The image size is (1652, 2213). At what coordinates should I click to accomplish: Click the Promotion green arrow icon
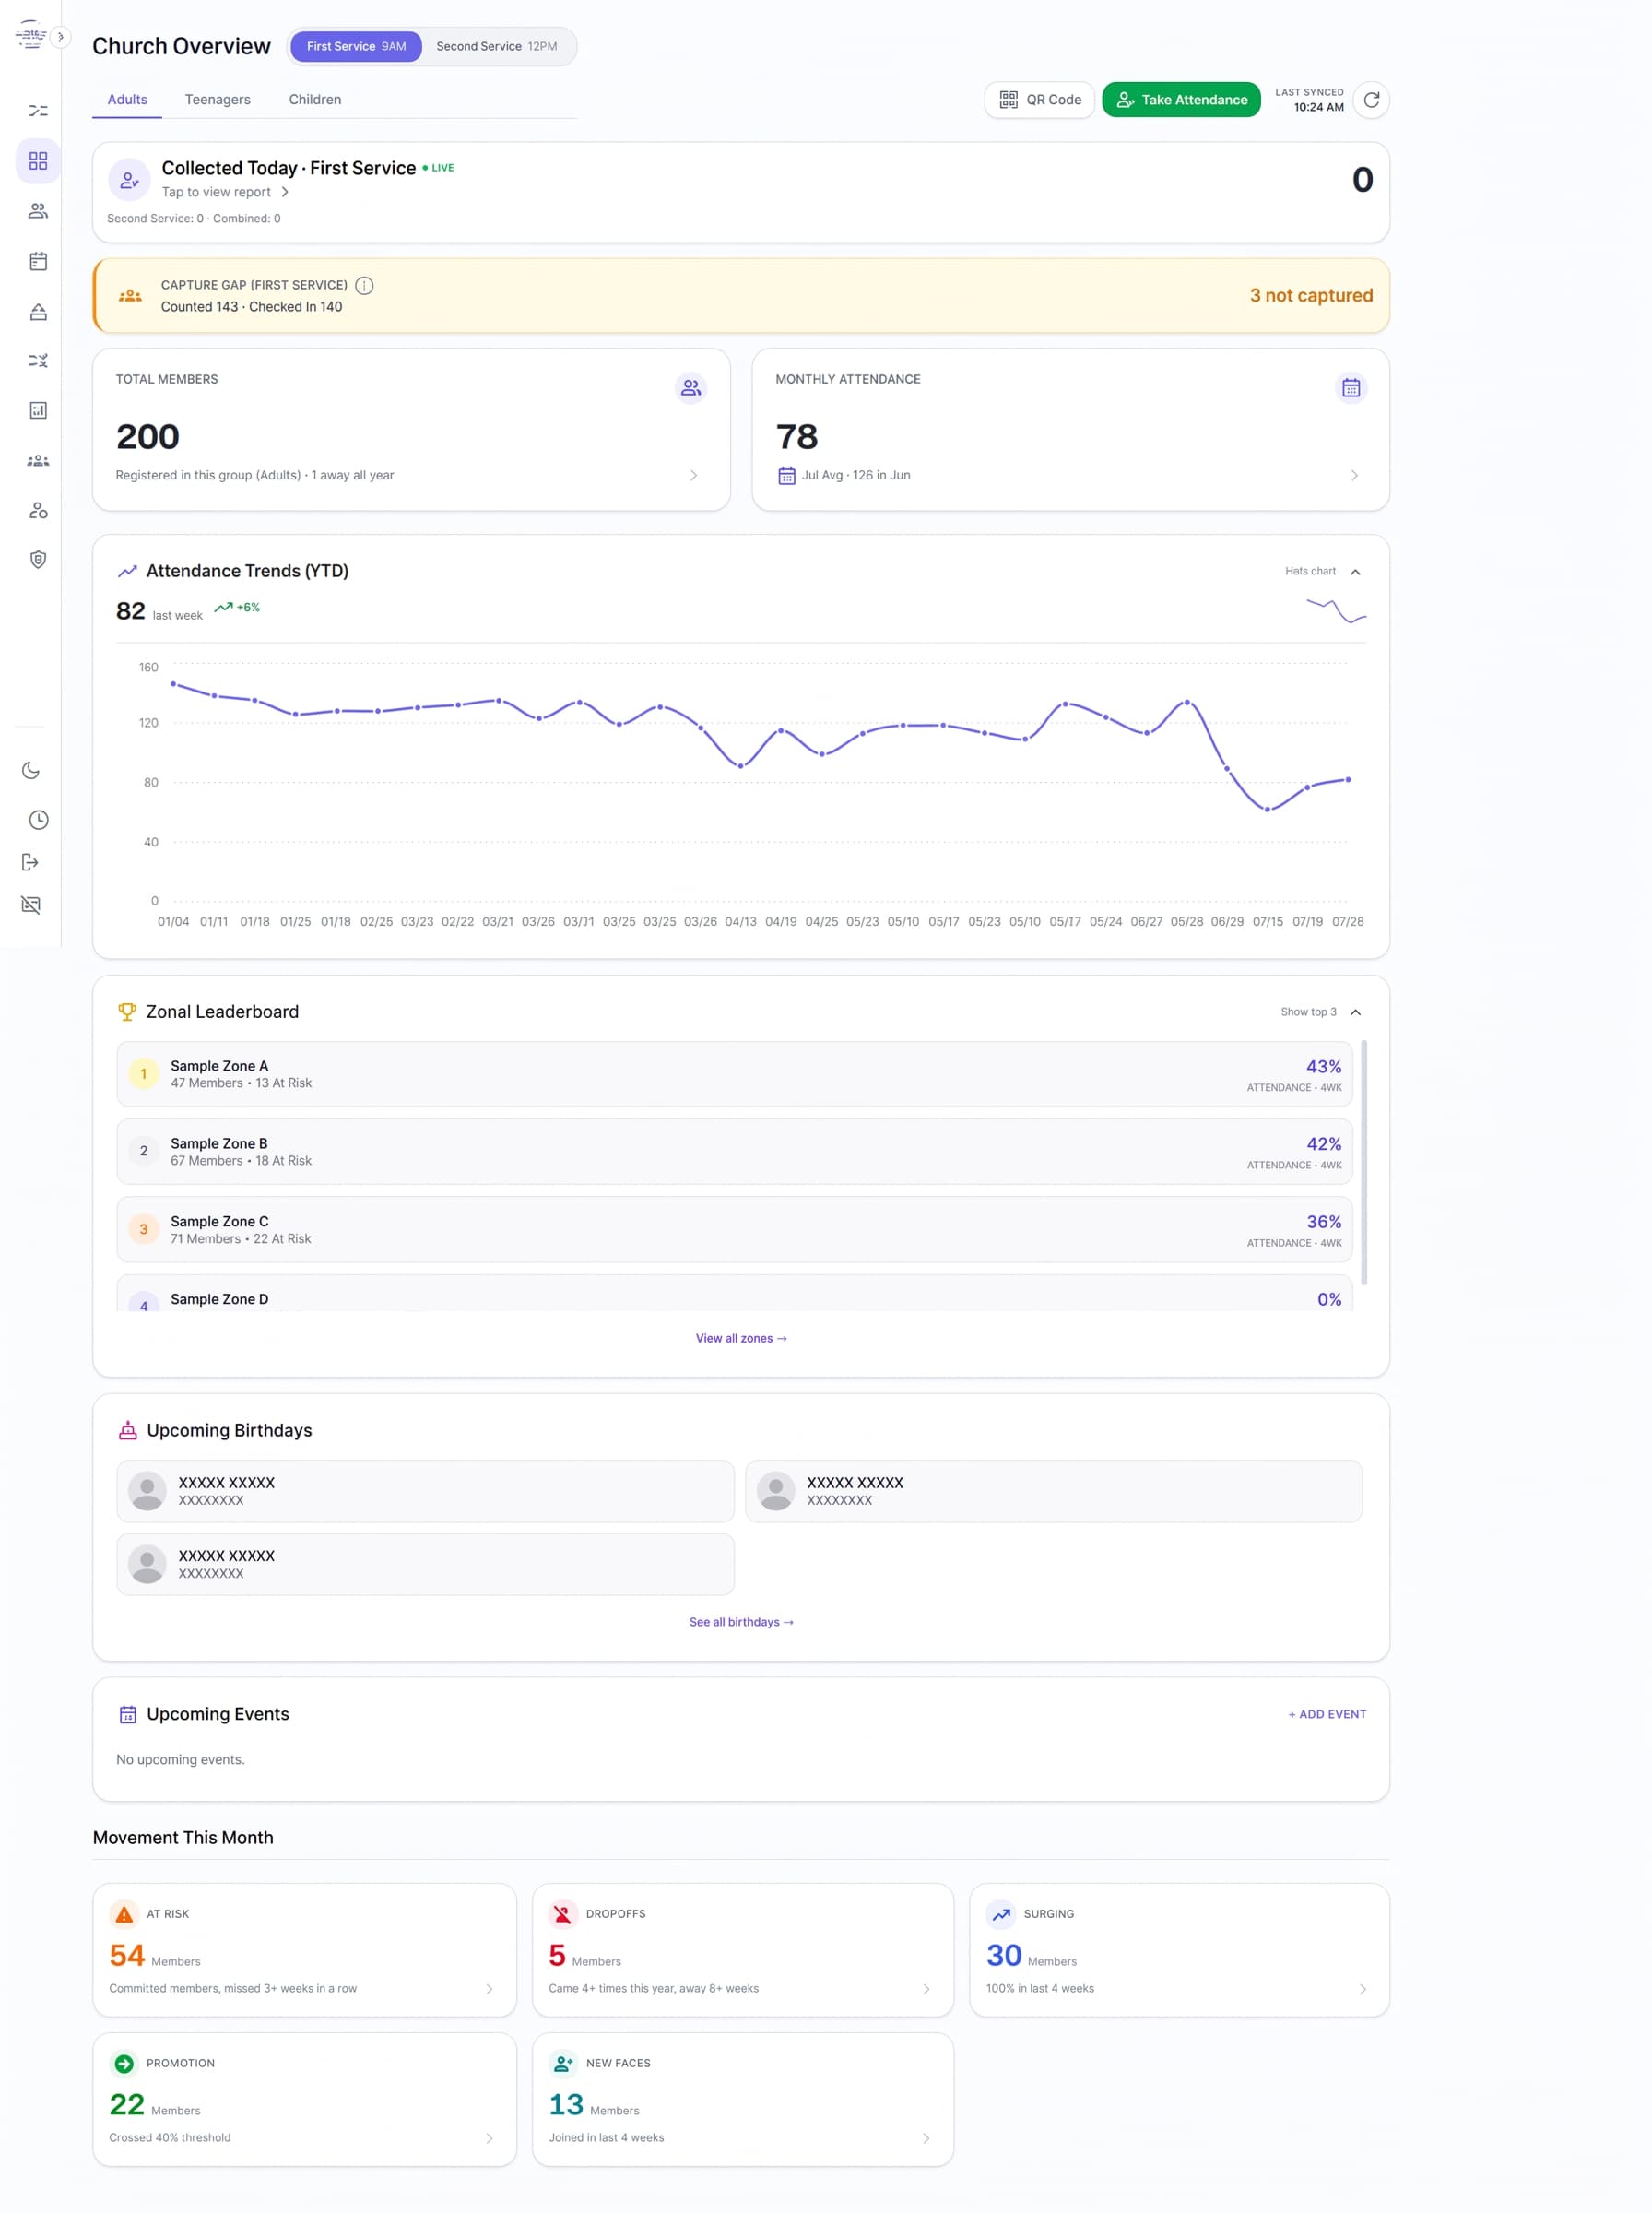click(124, 2063)
